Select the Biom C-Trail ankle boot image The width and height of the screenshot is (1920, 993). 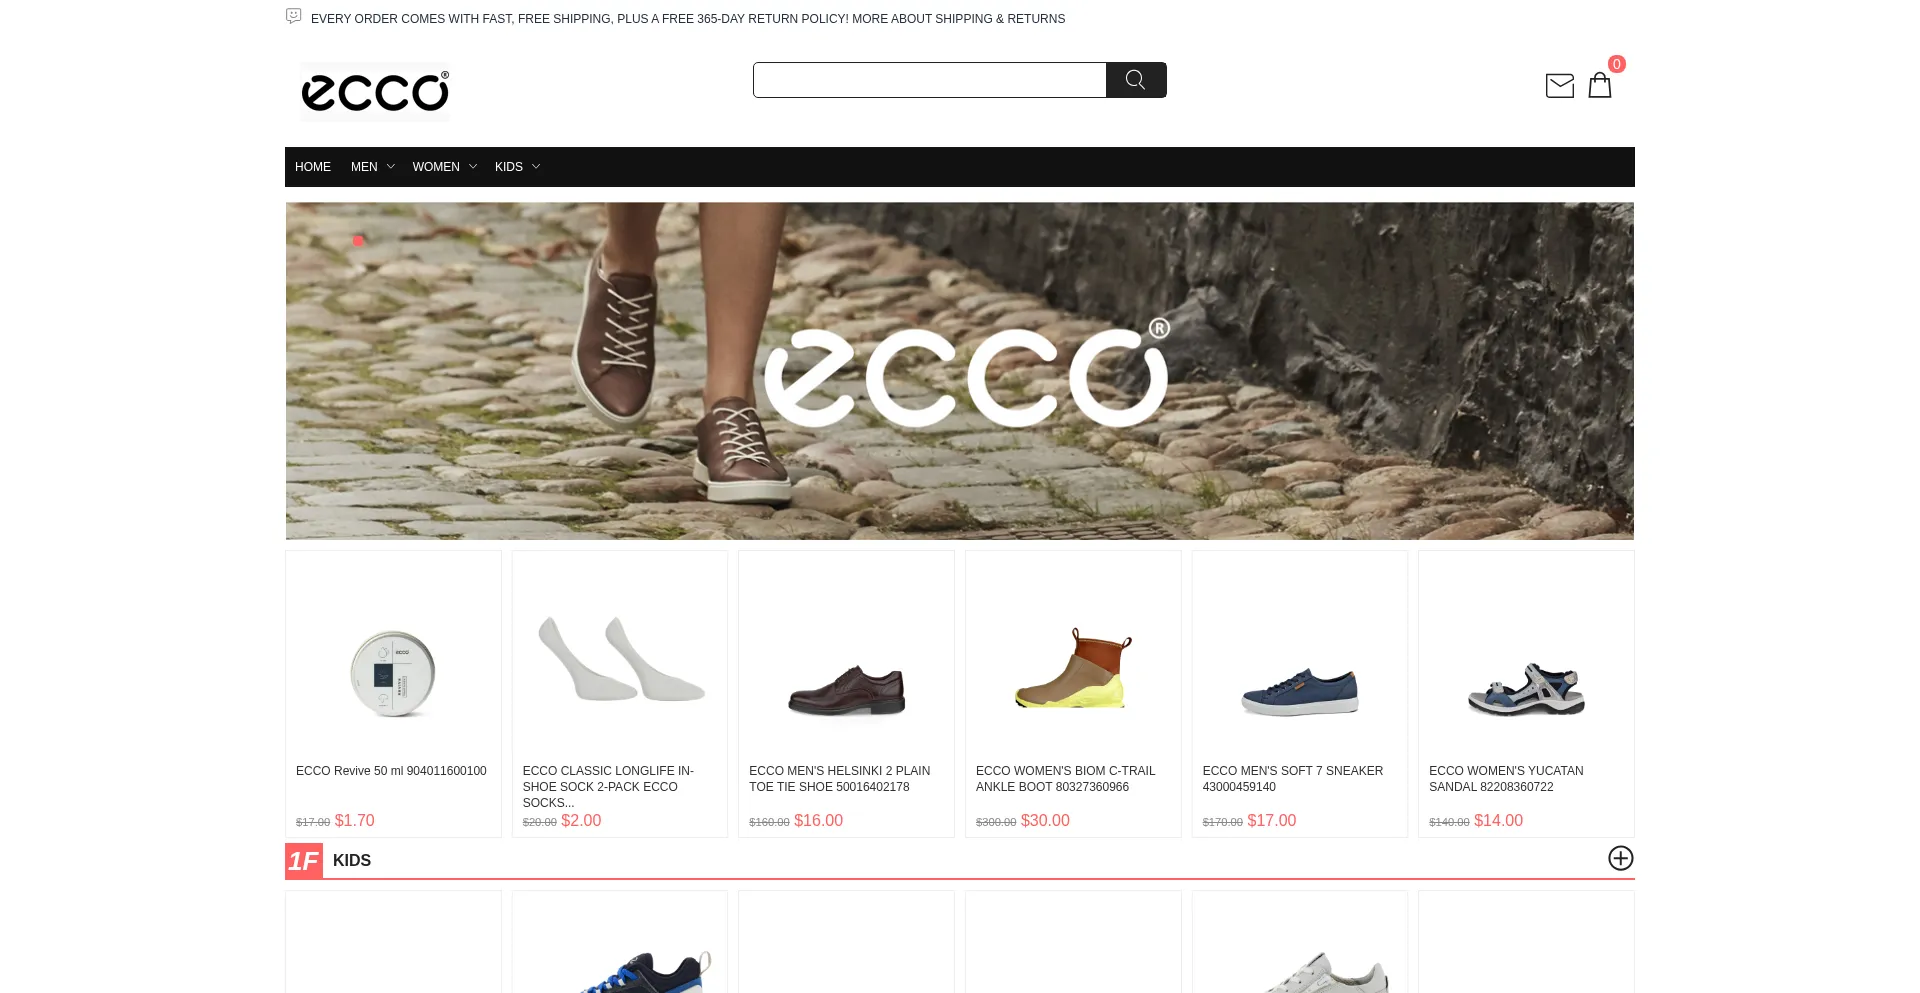[x=1073, y=667]
